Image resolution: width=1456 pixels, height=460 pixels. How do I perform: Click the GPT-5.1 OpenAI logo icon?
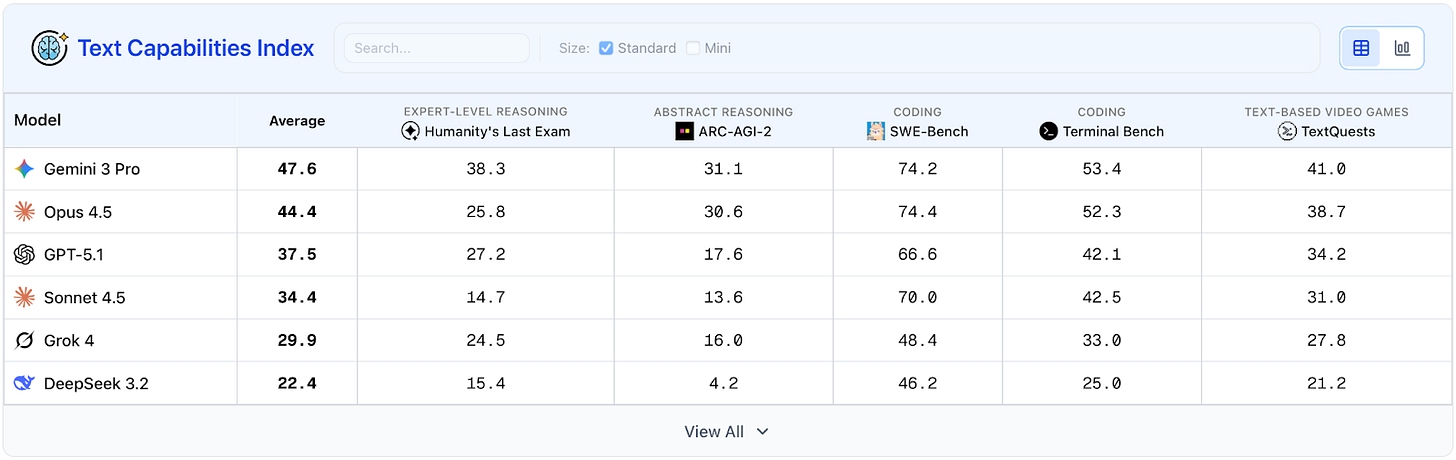click(24, 255)
